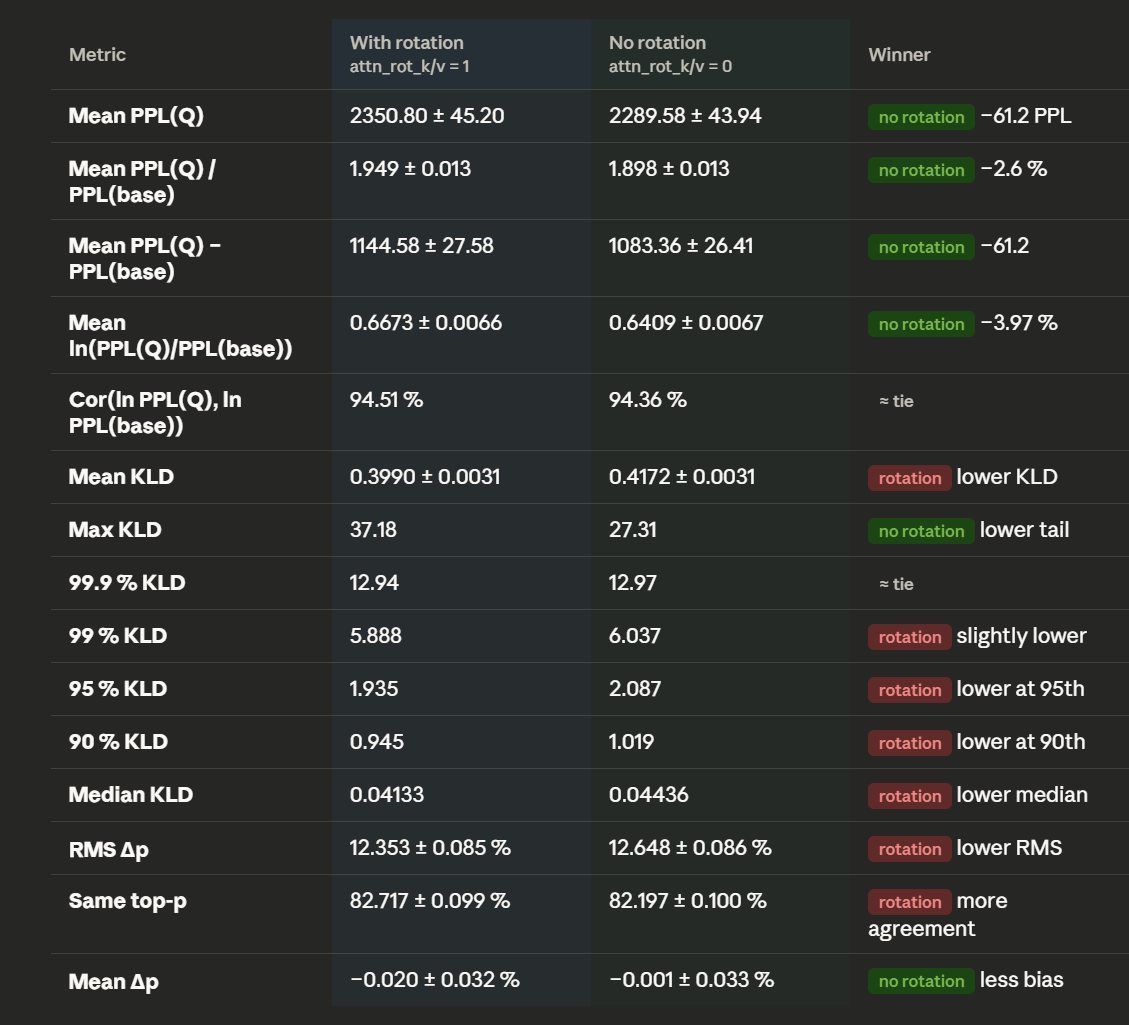Click value '0.3990 ± 0.0031'

click(x=425, y=477)
